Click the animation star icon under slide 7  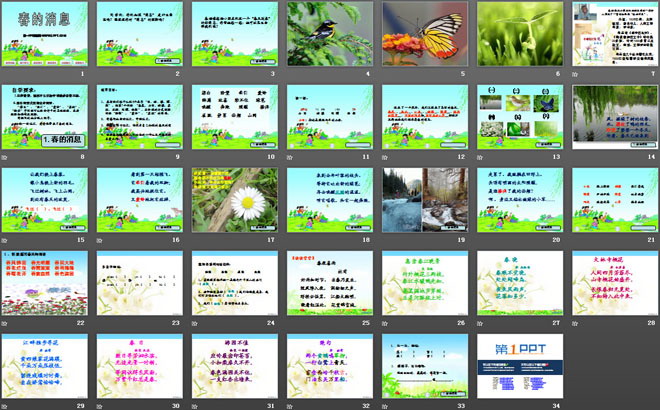575,74
